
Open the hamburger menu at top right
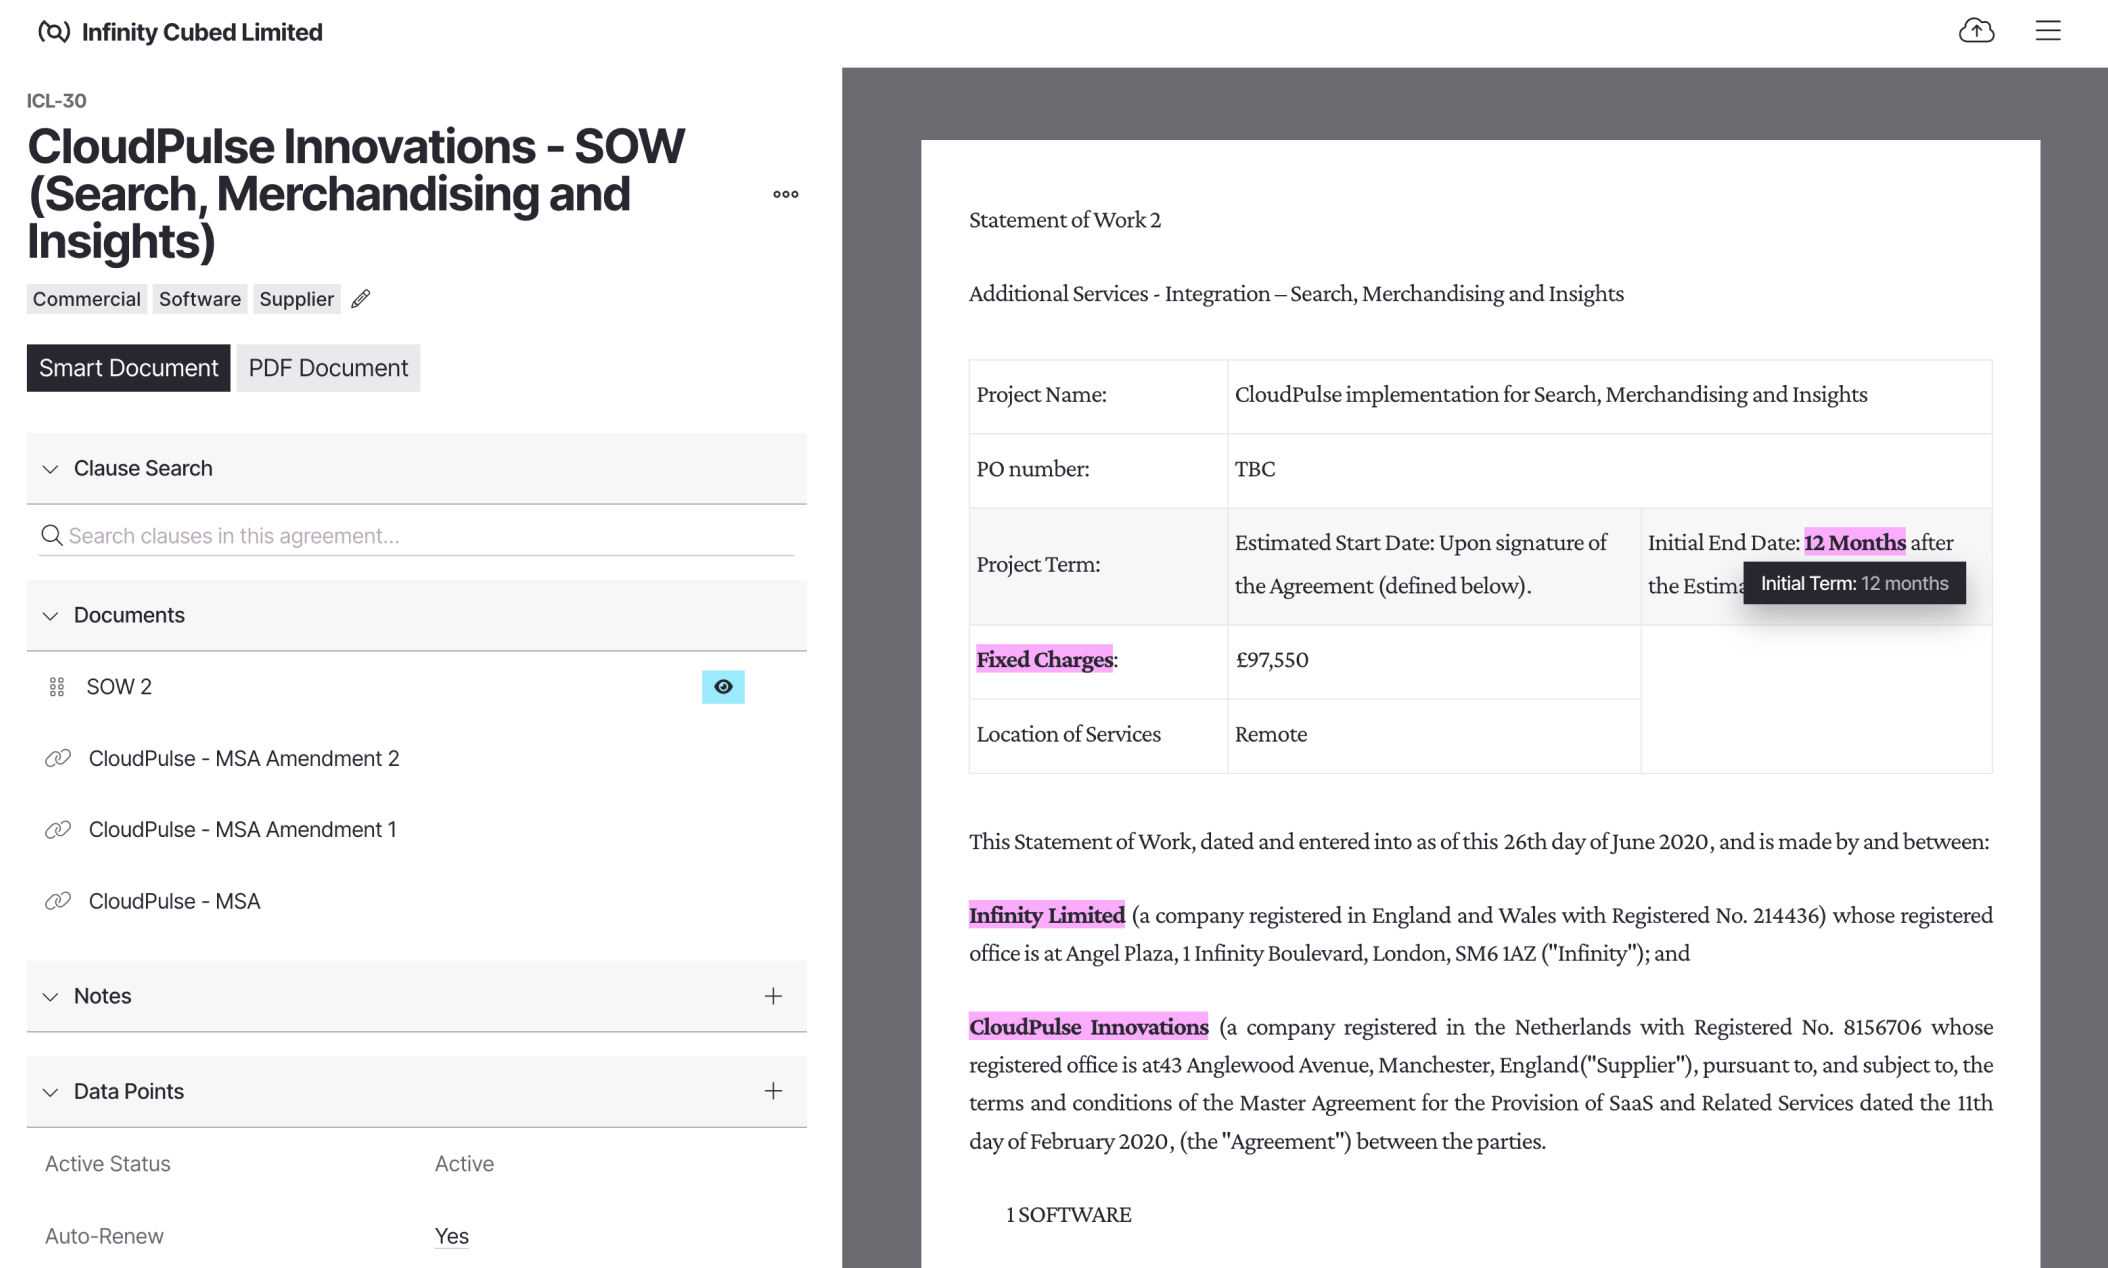point(2048,31)
